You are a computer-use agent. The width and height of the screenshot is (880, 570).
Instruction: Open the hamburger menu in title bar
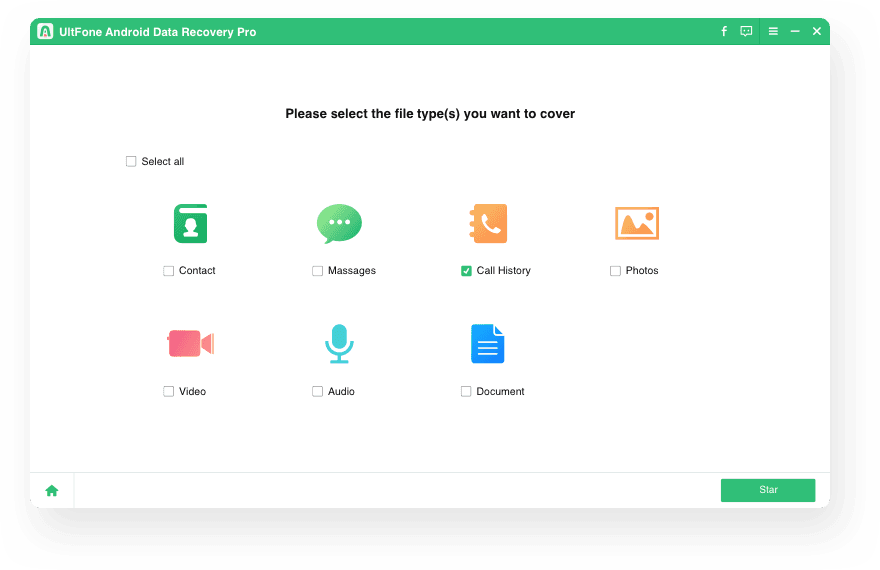coord(773,32)
